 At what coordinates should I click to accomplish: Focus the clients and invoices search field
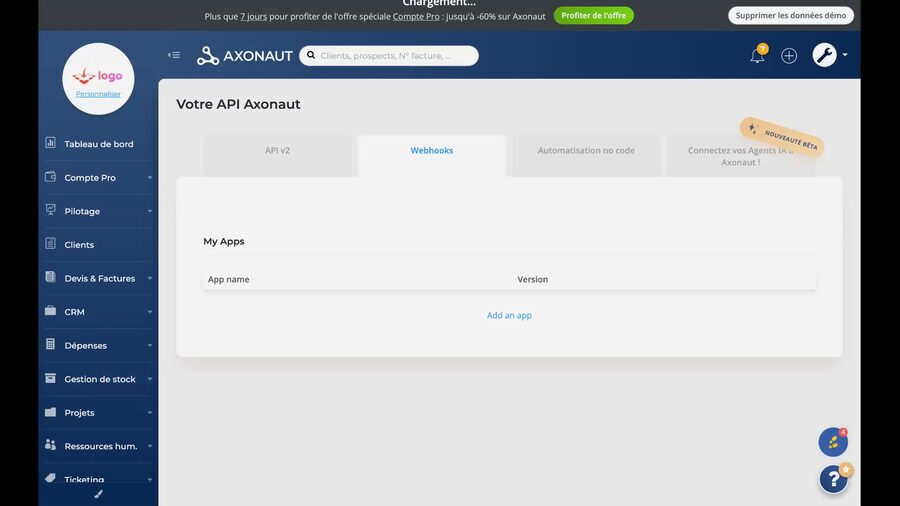tap(389, 56)
